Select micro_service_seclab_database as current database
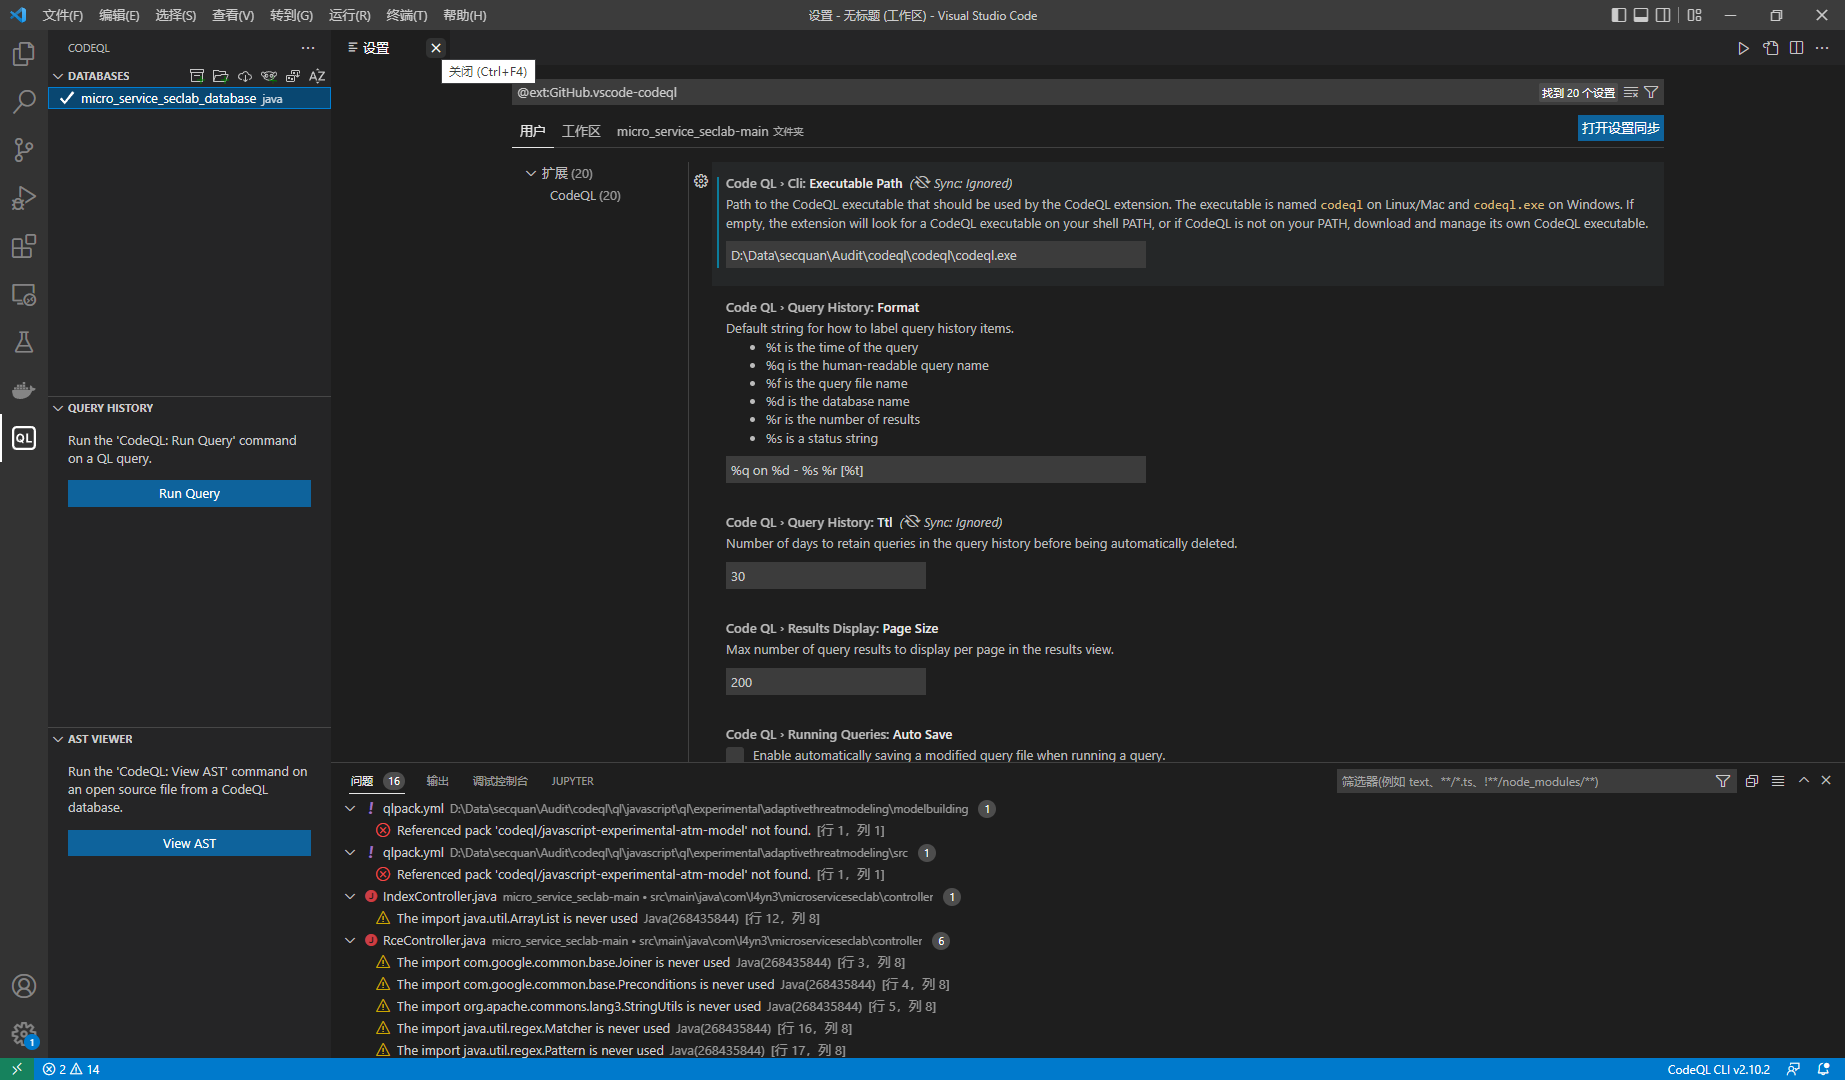Image resolution: width=1845 pixels, height=1080 pixels. (x=189, y=98)
